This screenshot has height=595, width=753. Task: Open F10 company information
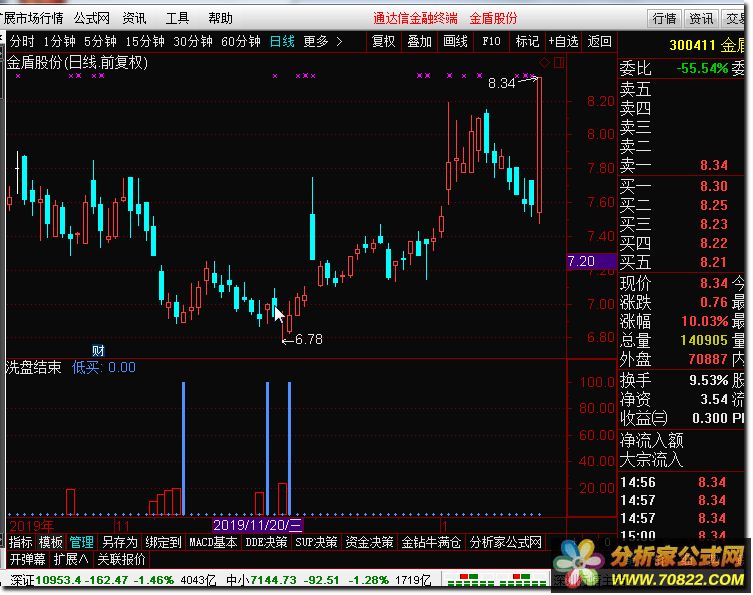[x=491, y=42]
